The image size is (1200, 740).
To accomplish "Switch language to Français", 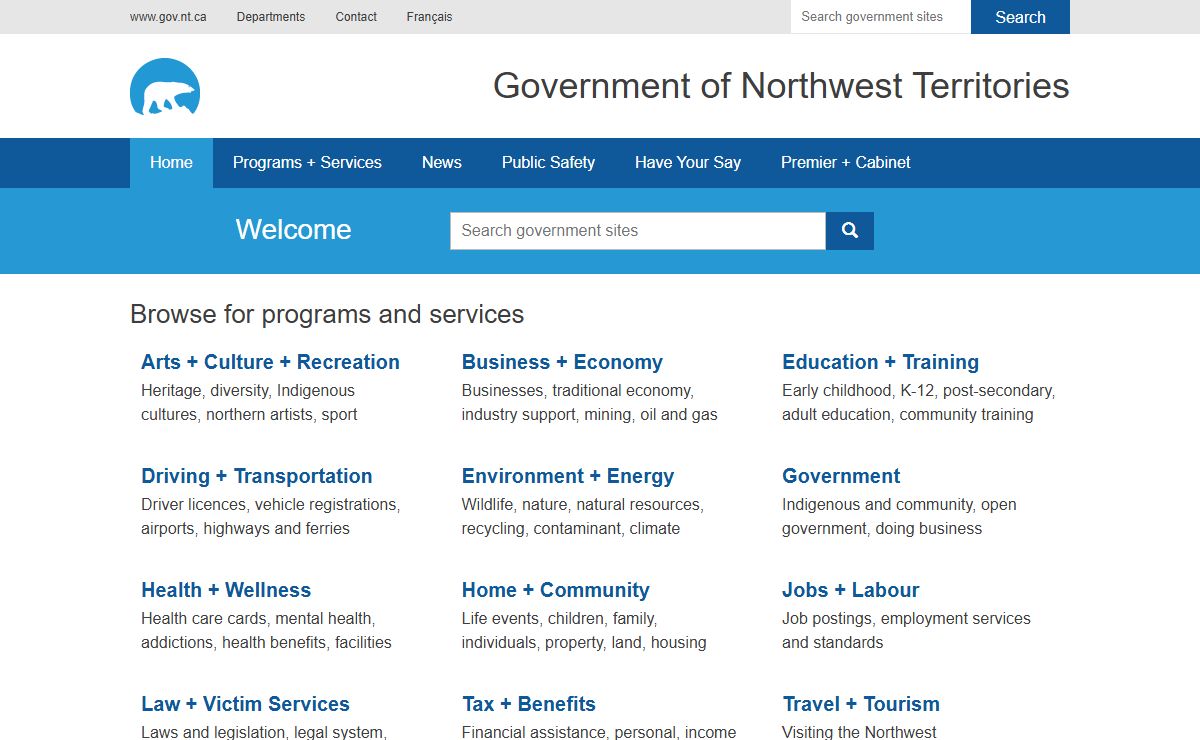I will point(429,17).
